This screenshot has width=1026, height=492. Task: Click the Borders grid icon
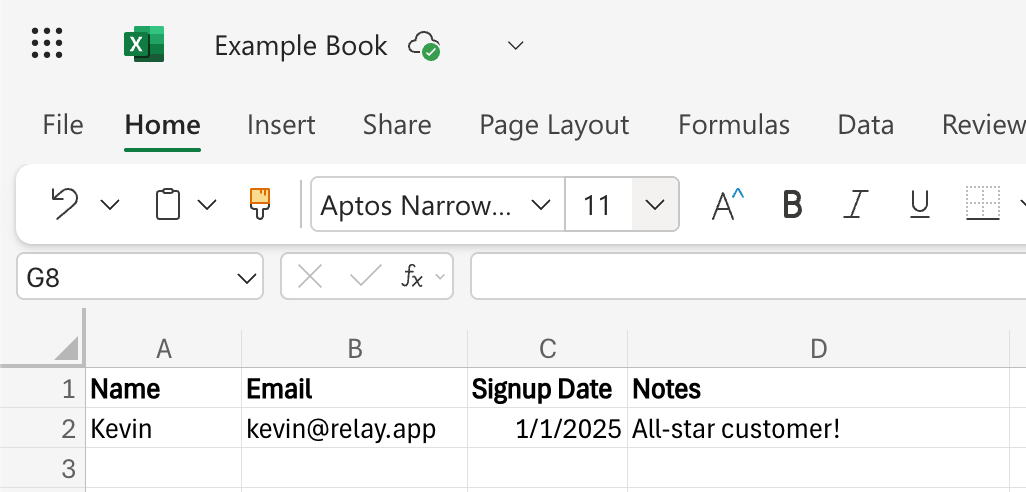pyautogui.click(x=982, y=204)
